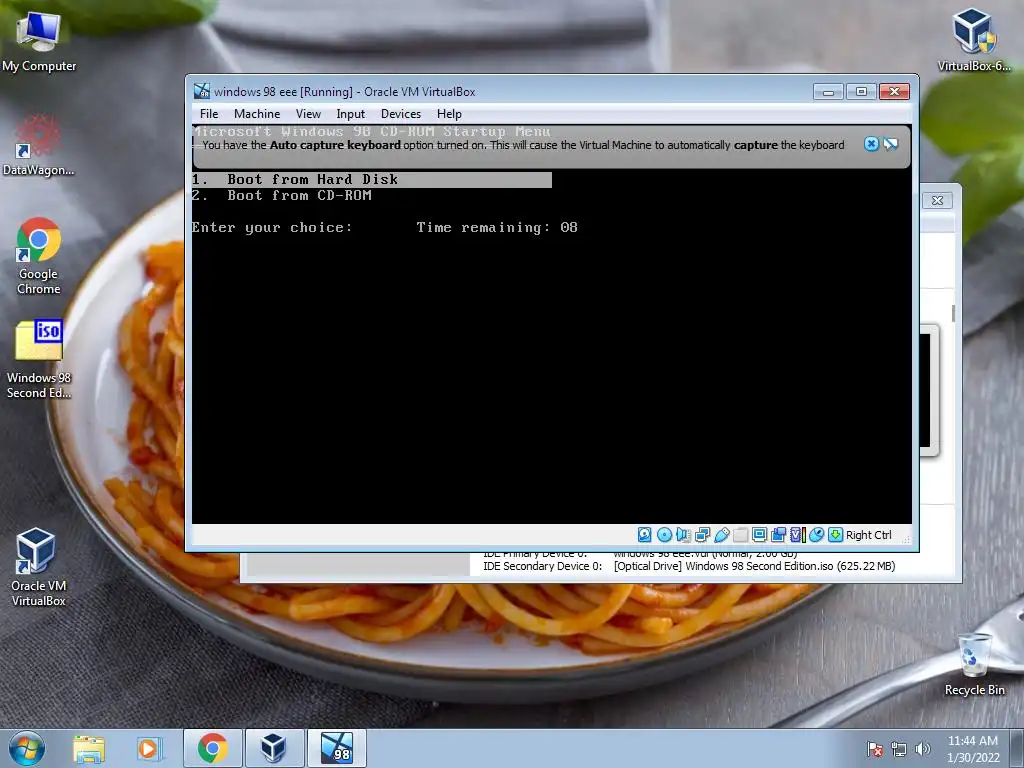This screenshot has width=1024, height=768.
Task: Open the Google Chrome desktop shortcut
Action: pyautogui.click(x=39, y=257)
